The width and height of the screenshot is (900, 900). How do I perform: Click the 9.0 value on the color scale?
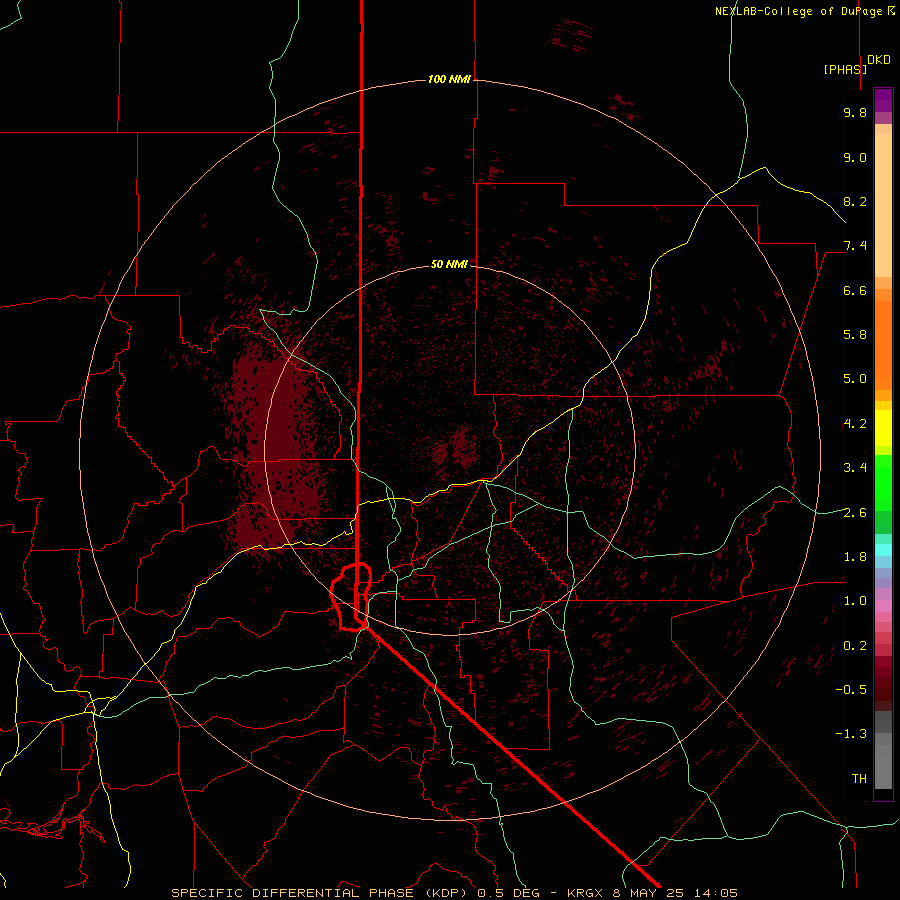855,157
